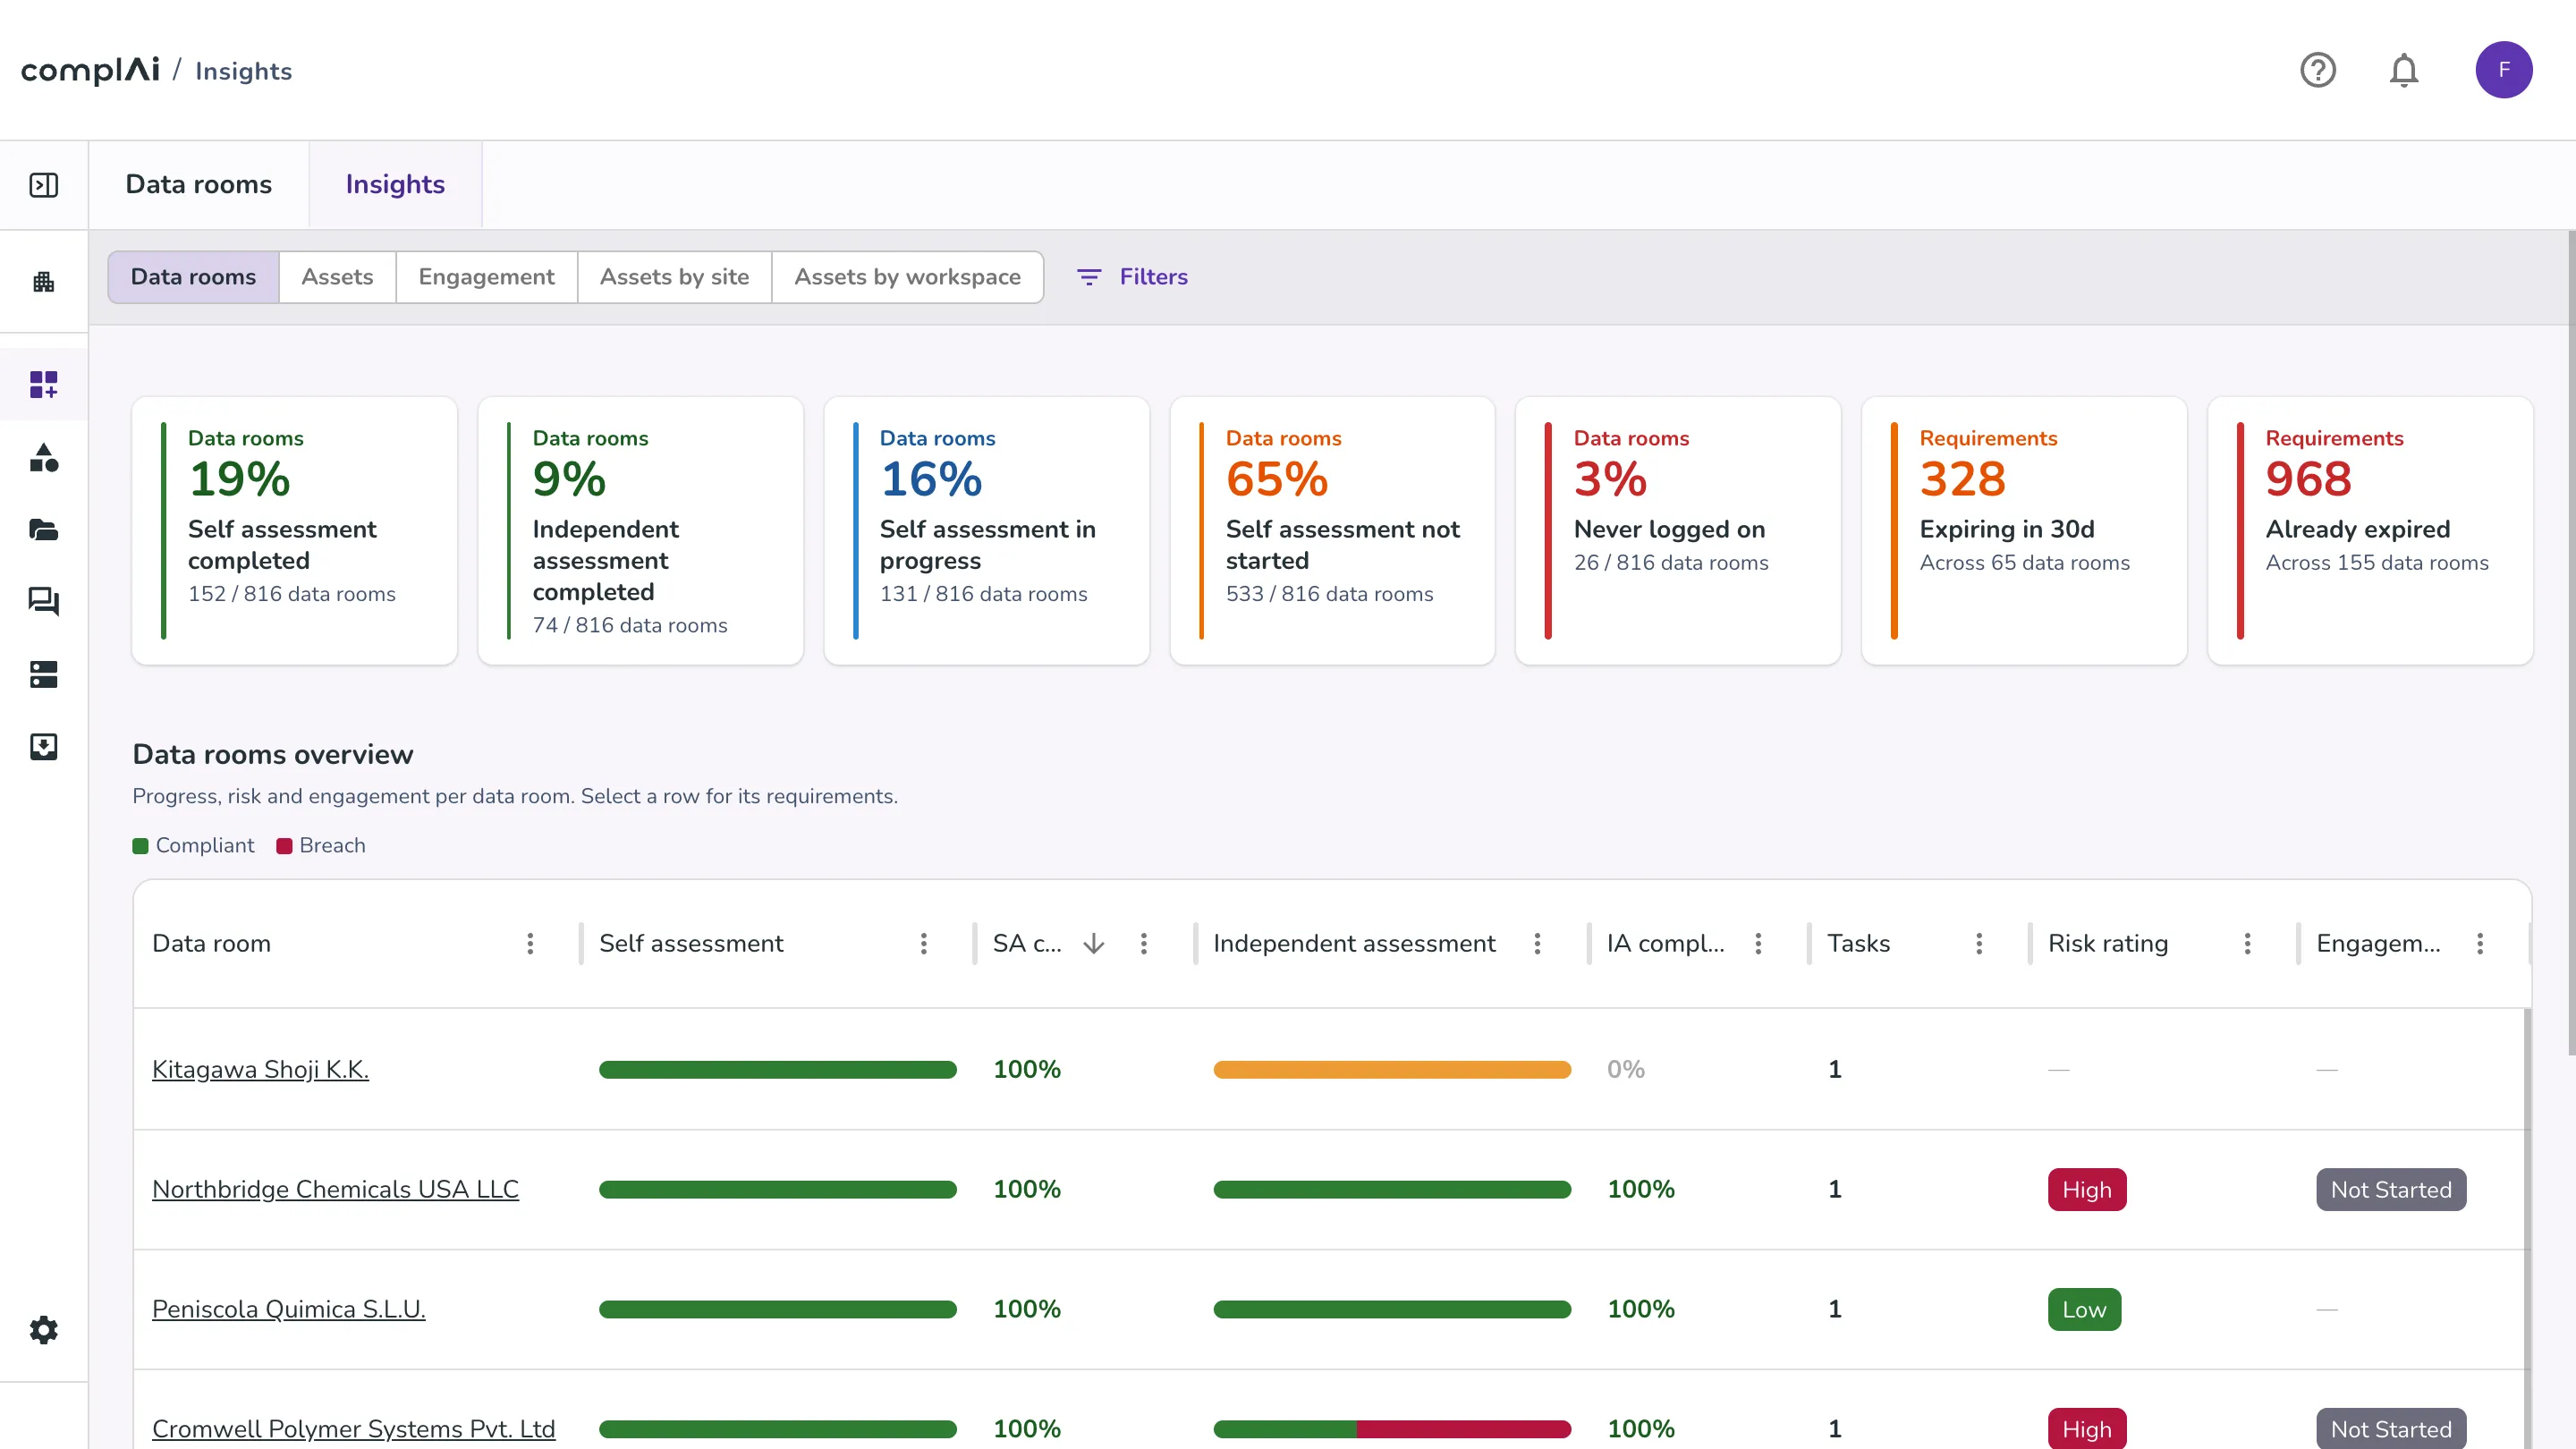This screenshot has height=1449, width=2576.
Task: Select the Assets by workspace view
Action: coord(907,277)
